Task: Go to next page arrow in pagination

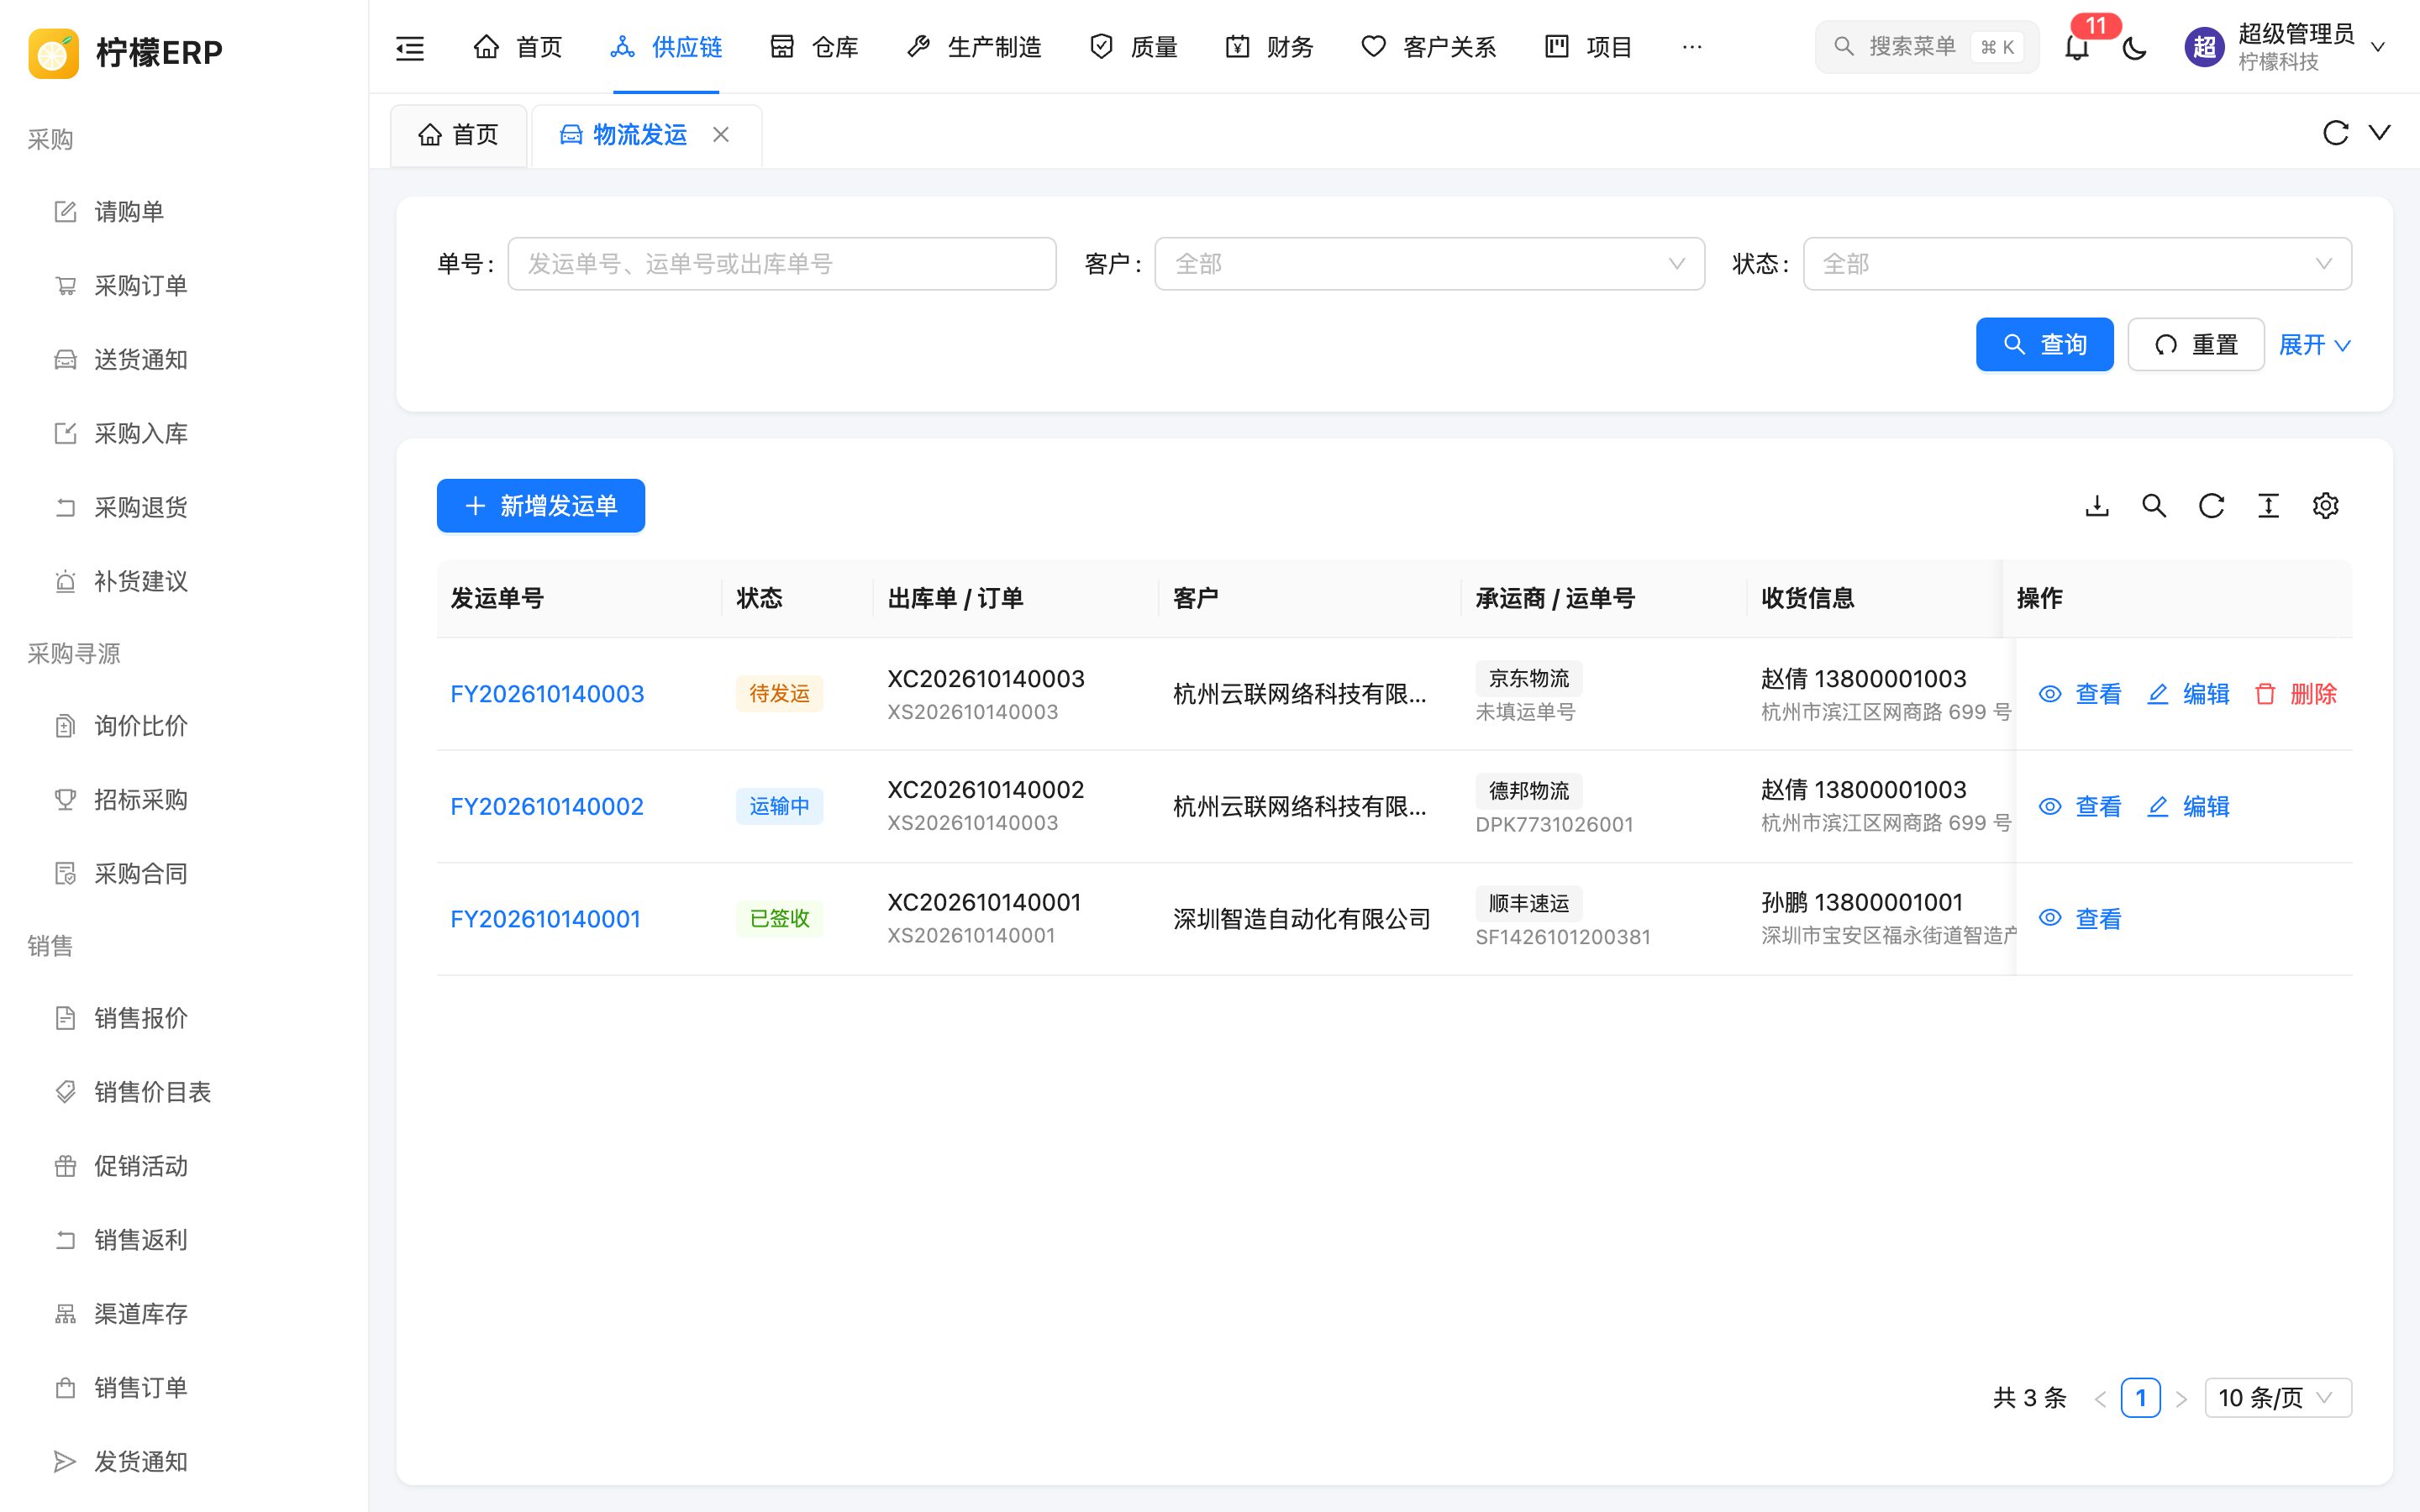Action: tap(2181, 1398)
